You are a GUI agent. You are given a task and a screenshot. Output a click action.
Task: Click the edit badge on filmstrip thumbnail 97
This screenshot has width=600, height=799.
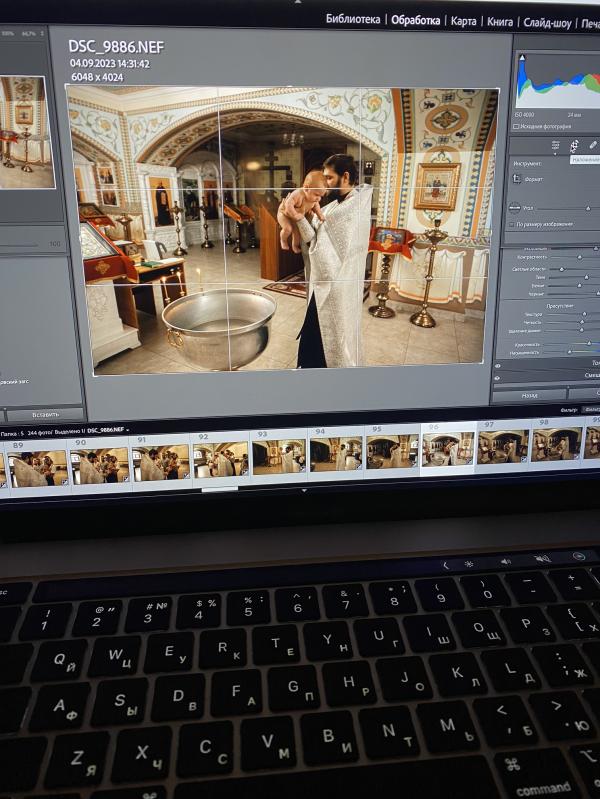tap(524, 460)
